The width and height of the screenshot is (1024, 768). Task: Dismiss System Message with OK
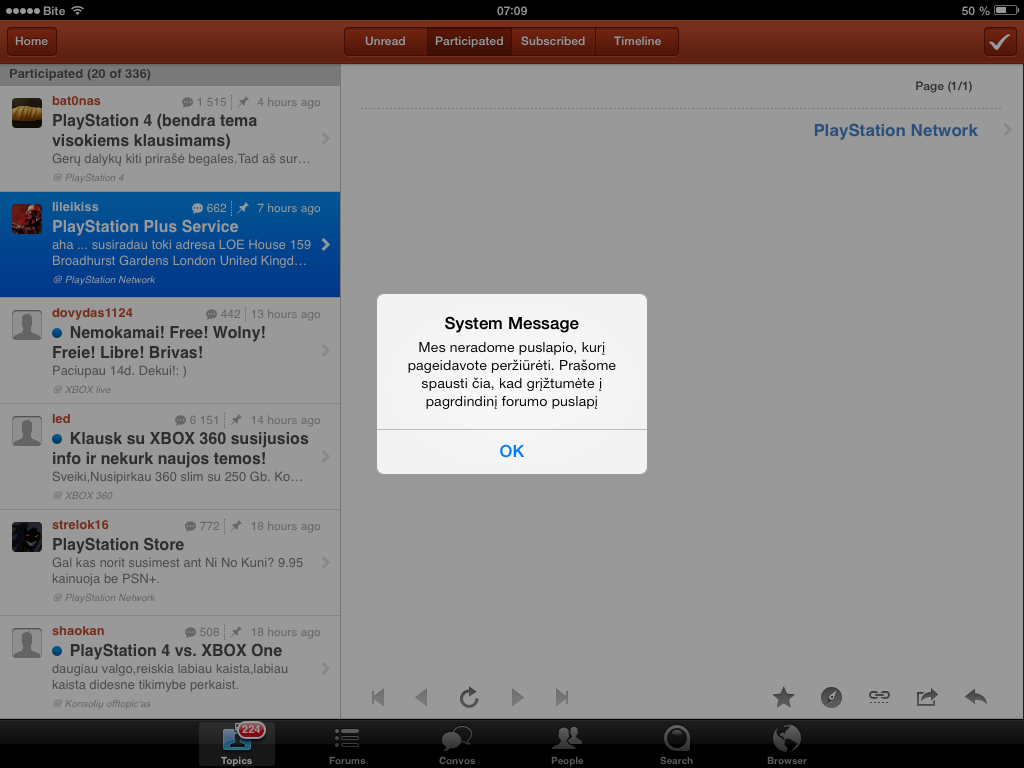point(512,451)
